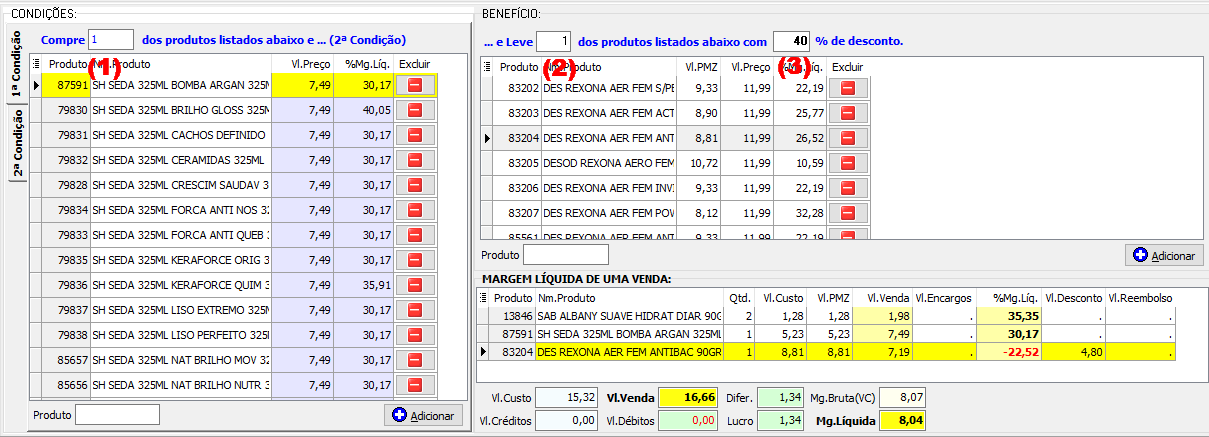The width and height of the screenshot is (1209, 437).
Task: Open Benefício grid column chooser icon
Action: tap(487, 66)
